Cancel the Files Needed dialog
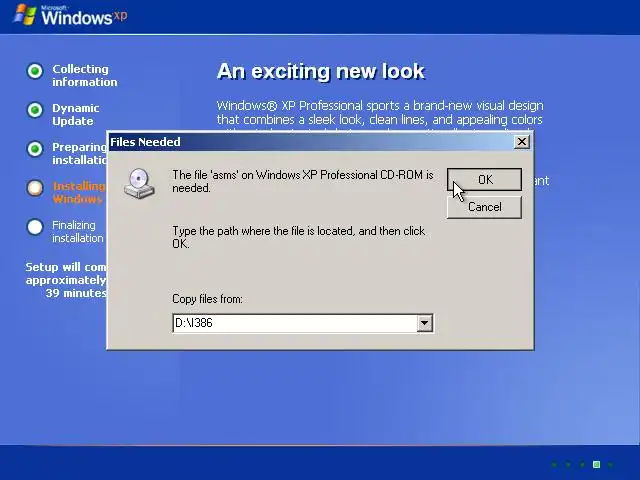 (484, 207)
